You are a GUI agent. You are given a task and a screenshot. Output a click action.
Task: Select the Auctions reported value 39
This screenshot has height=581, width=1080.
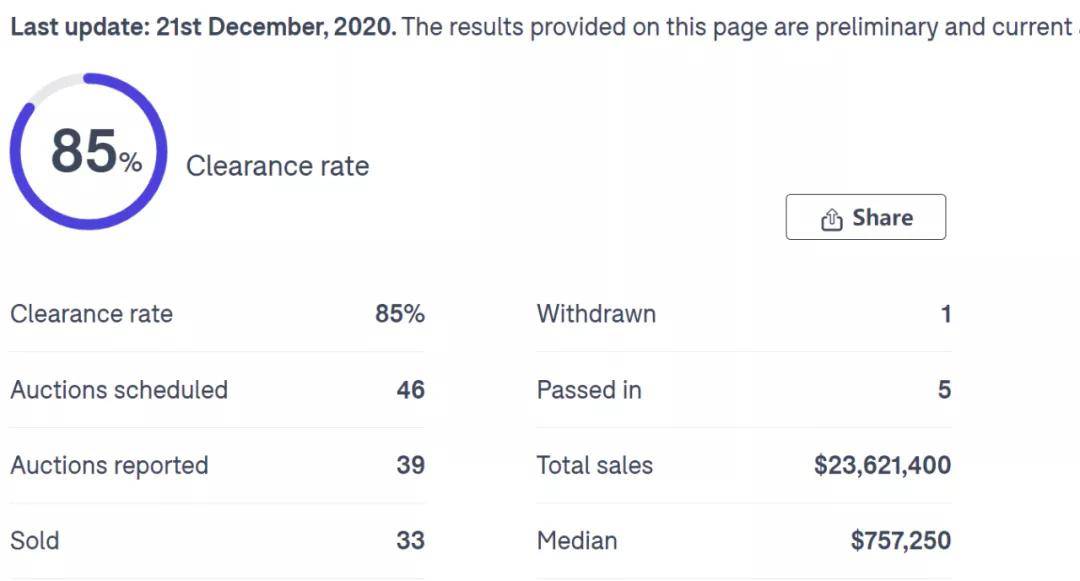click(410, 466)
